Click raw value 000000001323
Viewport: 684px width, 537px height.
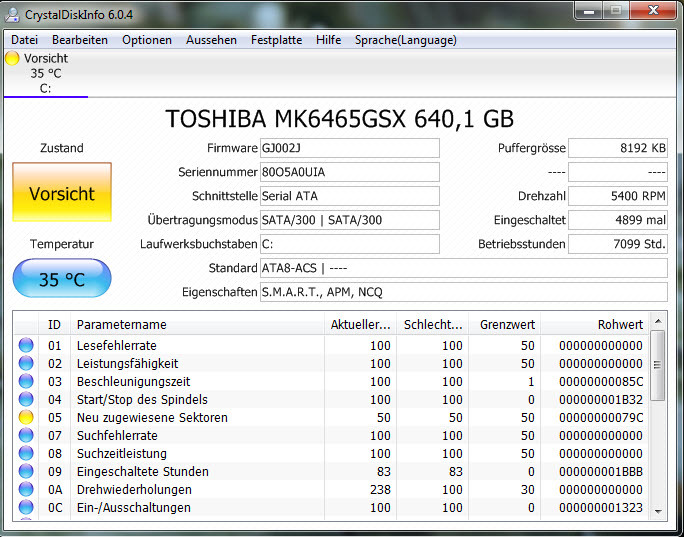(x=601, y=508)
